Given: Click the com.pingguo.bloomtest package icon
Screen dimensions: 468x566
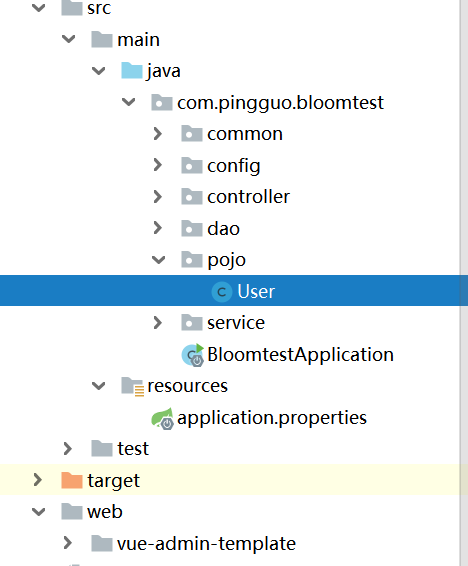Looking at the screenshot, I should point(162,102).
